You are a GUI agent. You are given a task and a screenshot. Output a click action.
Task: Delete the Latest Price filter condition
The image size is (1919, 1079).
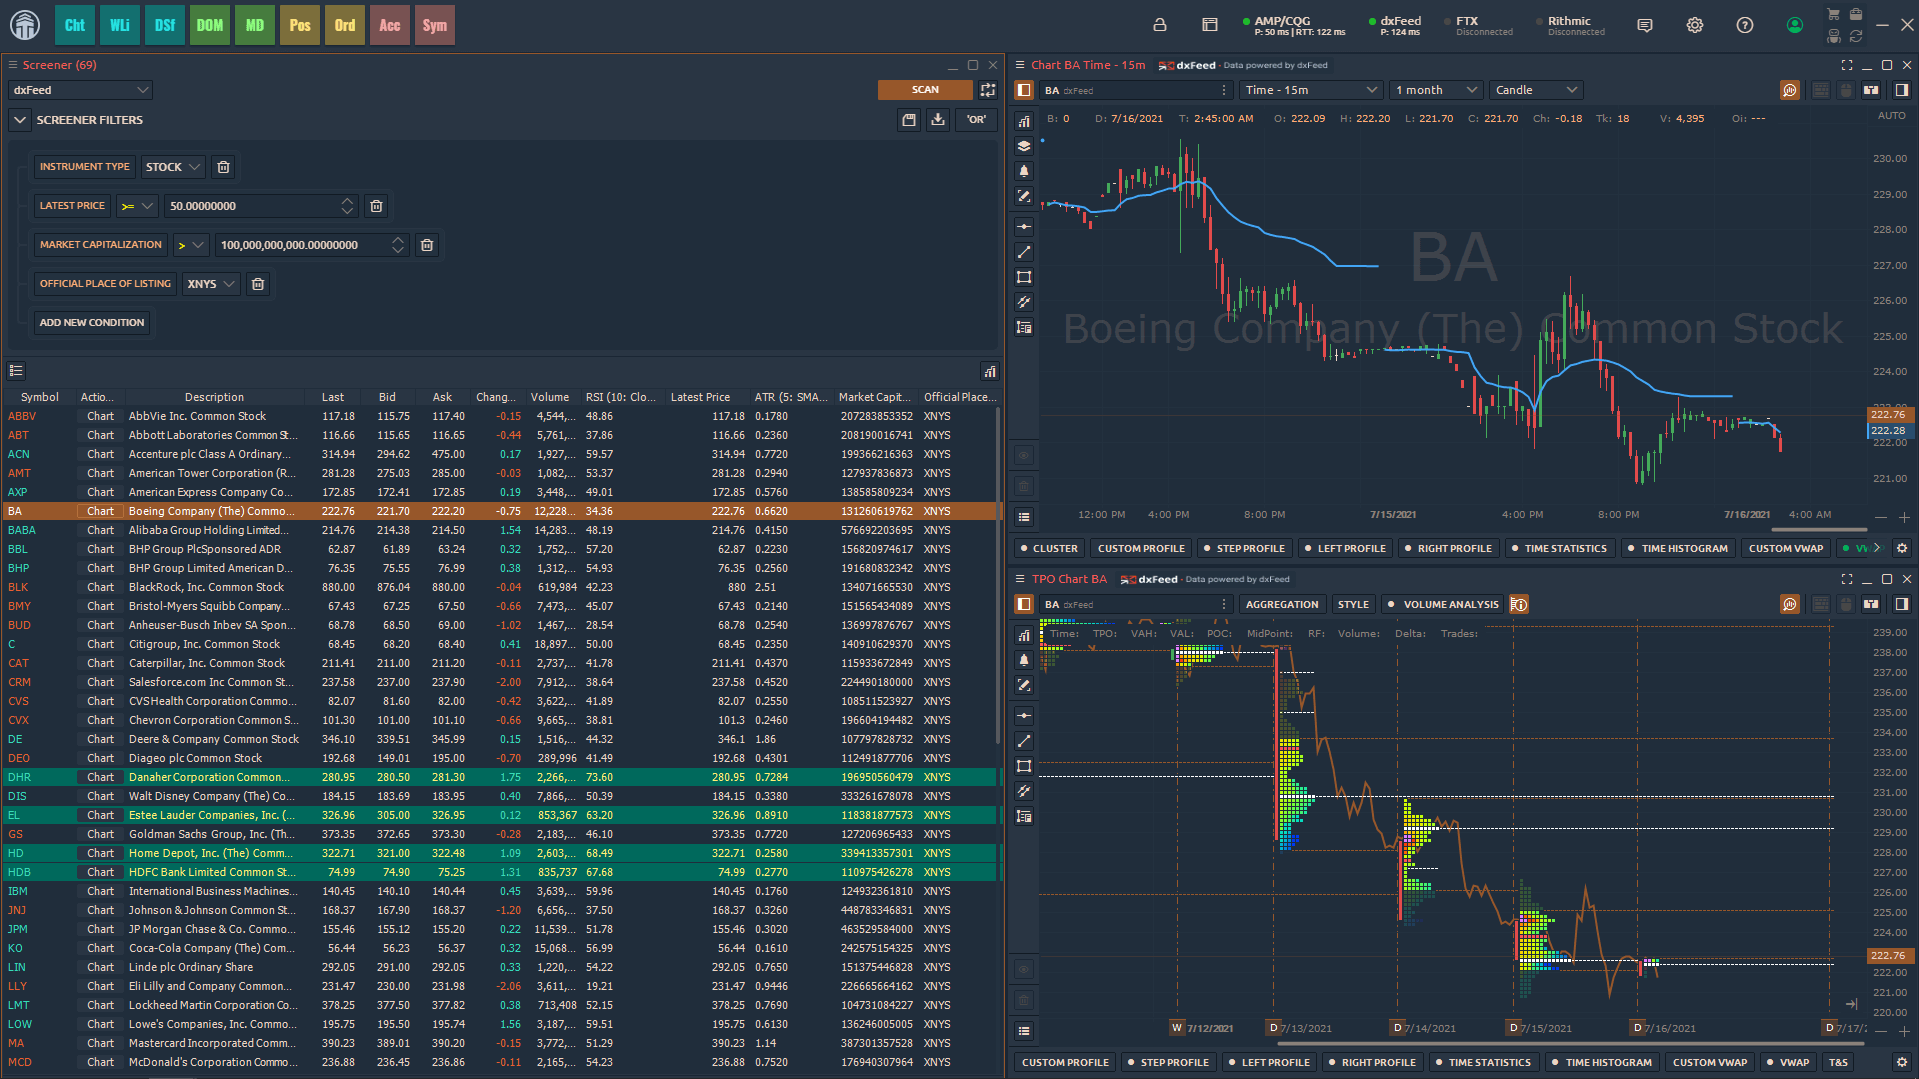(376, 206)
